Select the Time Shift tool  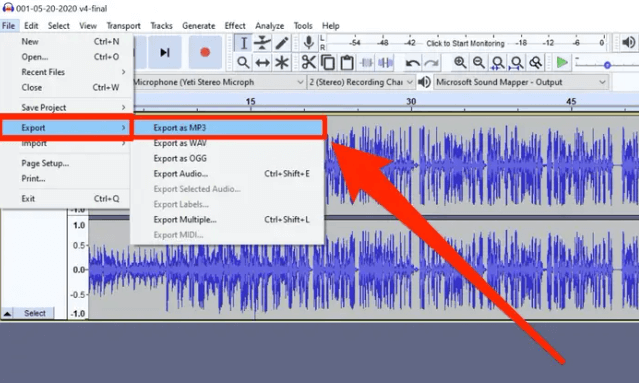[262, 63]
